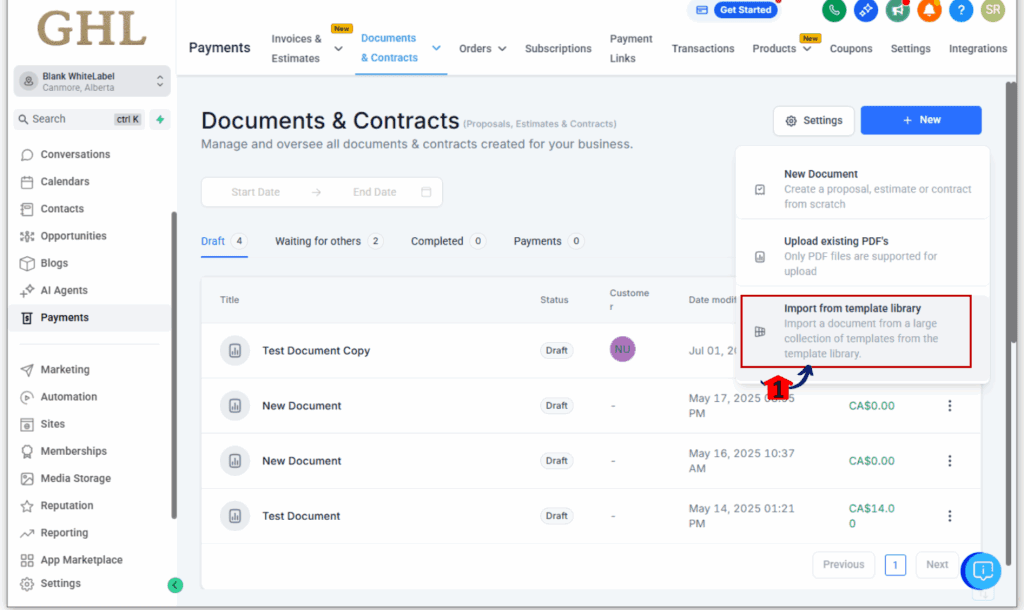1024x610 pixels.
Task: Expand the Products dropdown chevron
Action: pyautogui.click(x=807, y=49)
